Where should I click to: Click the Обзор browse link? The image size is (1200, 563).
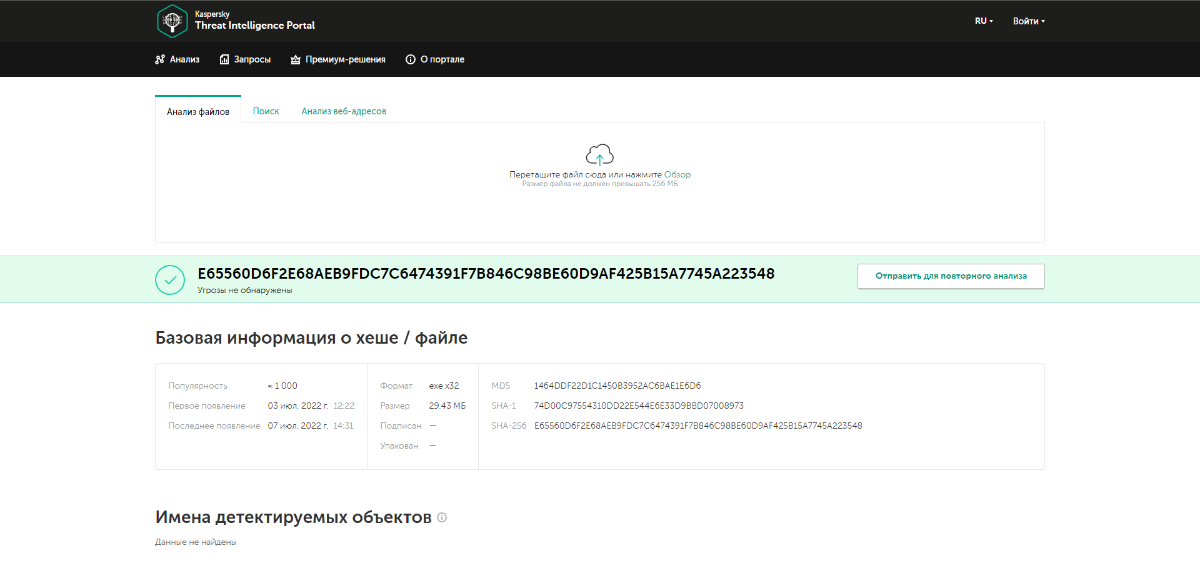677,175
